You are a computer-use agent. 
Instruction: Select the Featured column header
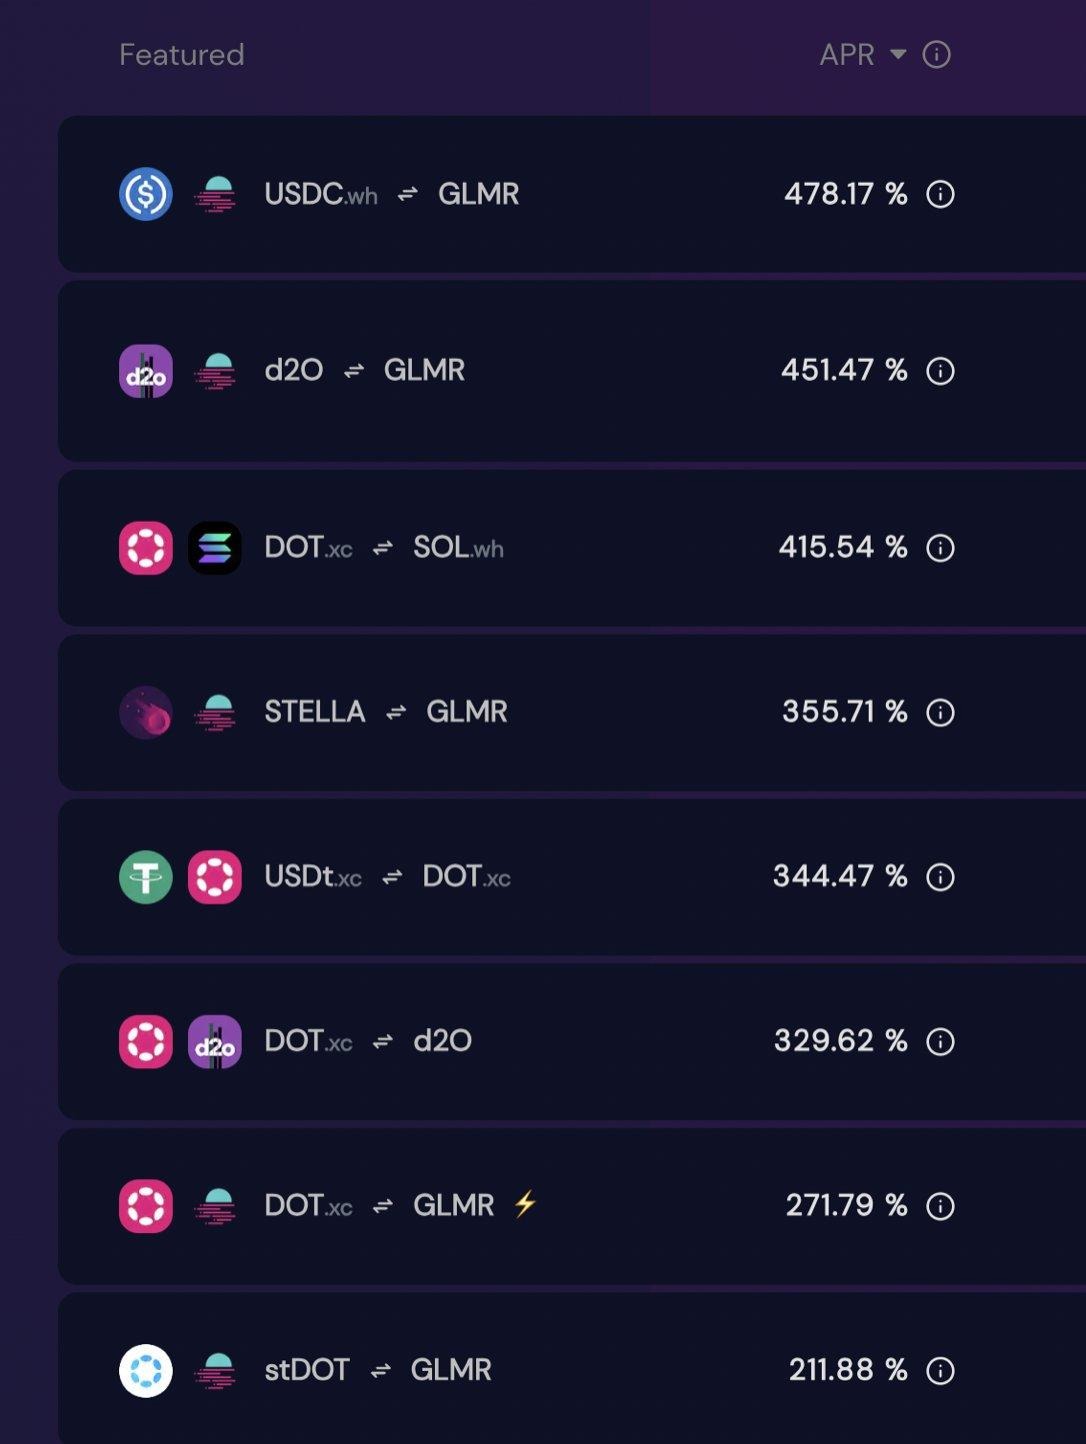click(x=182, y=55)
